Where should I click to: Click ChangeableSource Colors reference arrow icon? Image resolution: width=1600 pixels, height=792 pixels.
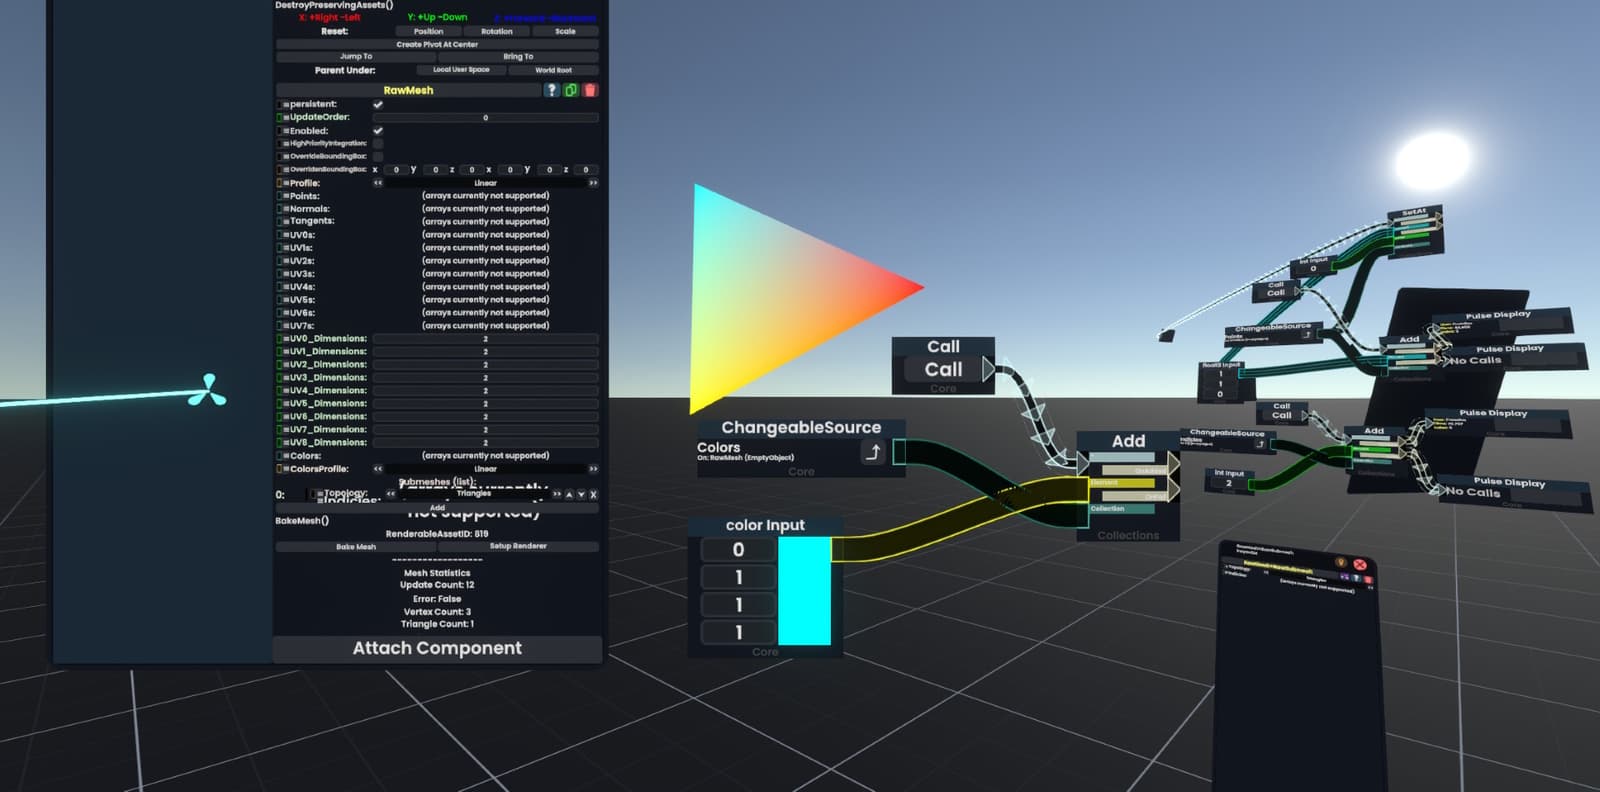click(873, 452)
